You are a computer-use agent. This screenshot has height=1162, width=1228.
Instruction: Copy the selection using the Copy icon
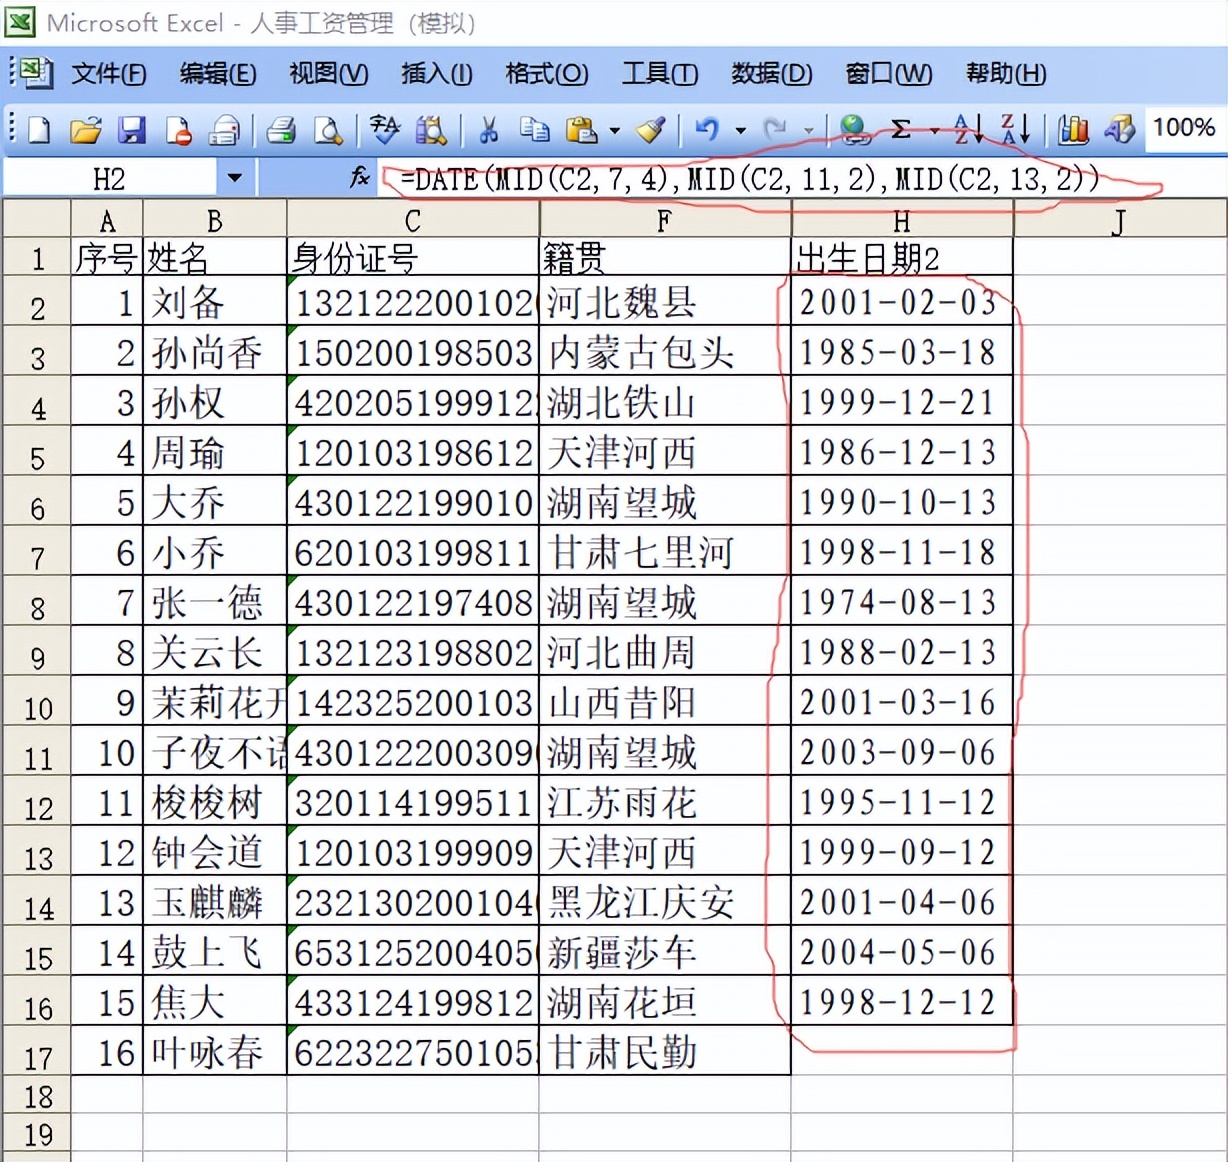[x=535, y=130]
